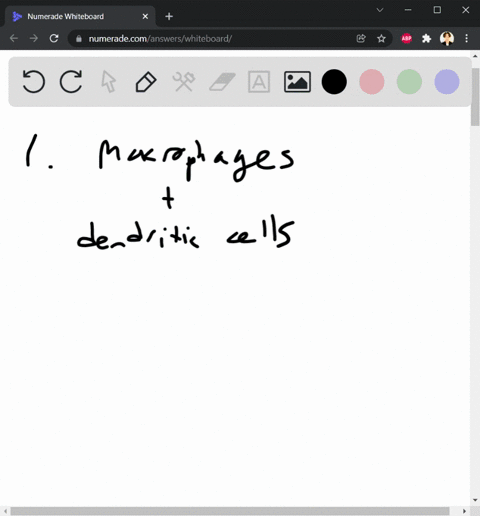Click the horizontal scrollbar right arrow
The height and width of the screenshot is (516, 480).
465,511
